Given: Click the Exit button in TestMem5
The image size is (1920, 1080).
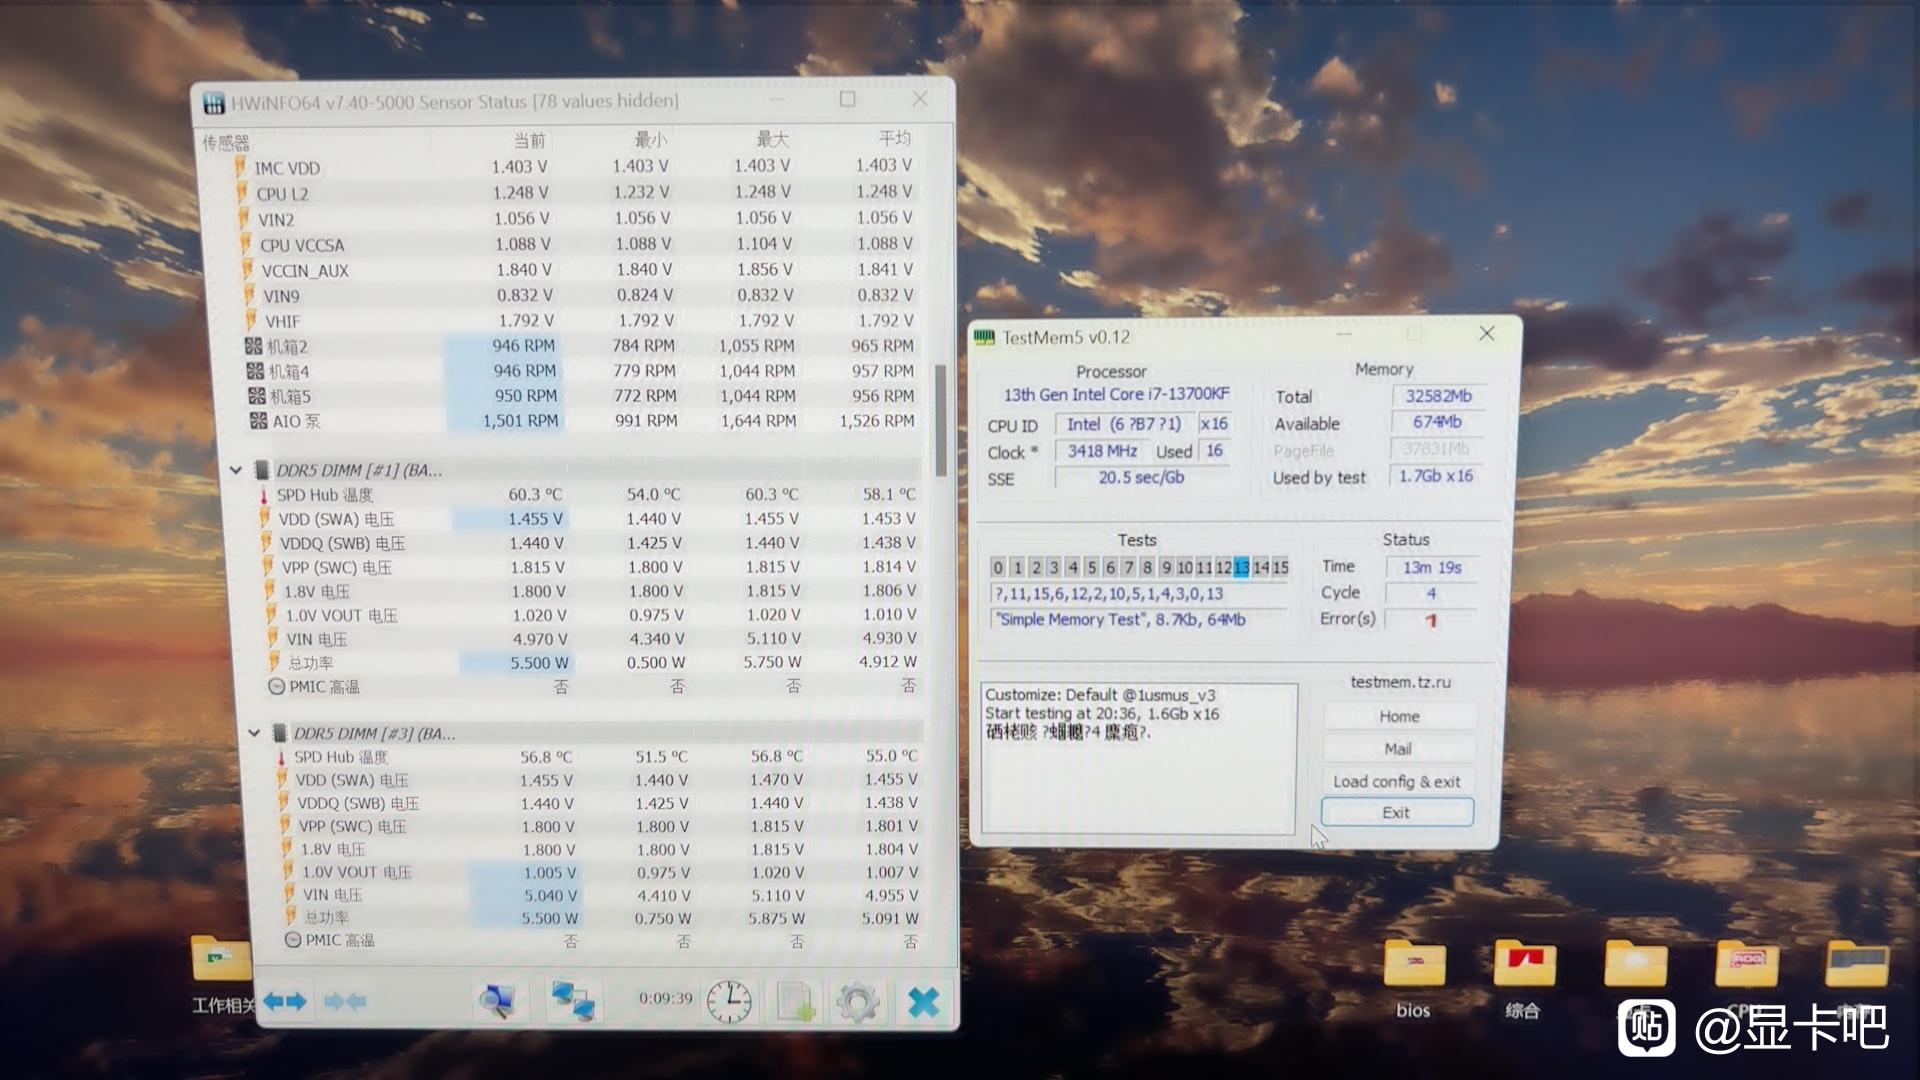Looking at the screenshot, I should [x=1397, y=813].
